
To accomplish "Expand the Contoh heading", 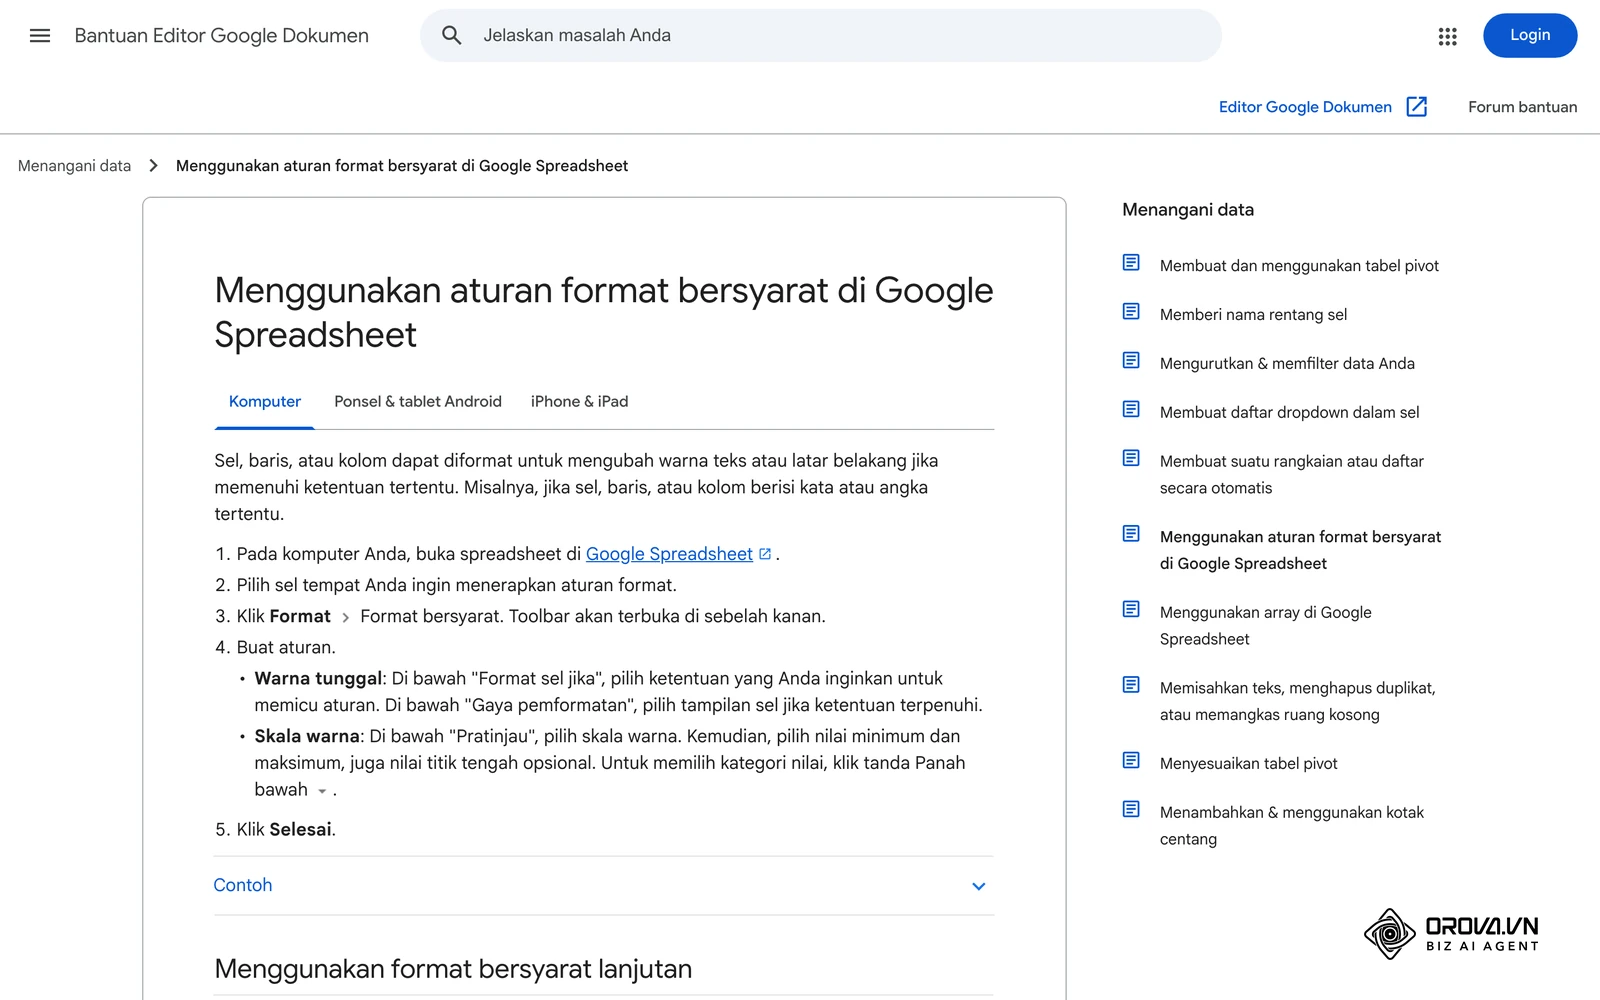I will pos(243,885).
